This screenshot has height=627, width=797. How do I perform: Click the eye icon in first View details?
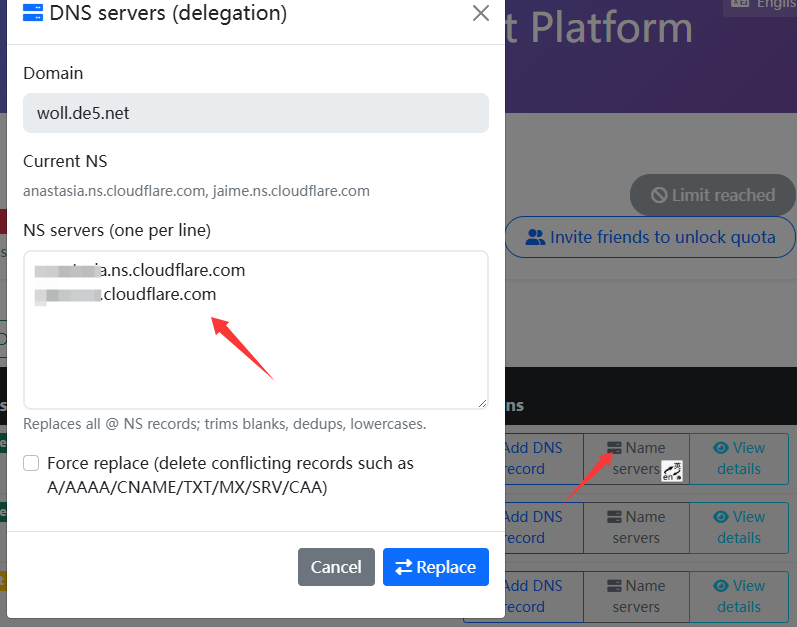(x=721, y=448)
